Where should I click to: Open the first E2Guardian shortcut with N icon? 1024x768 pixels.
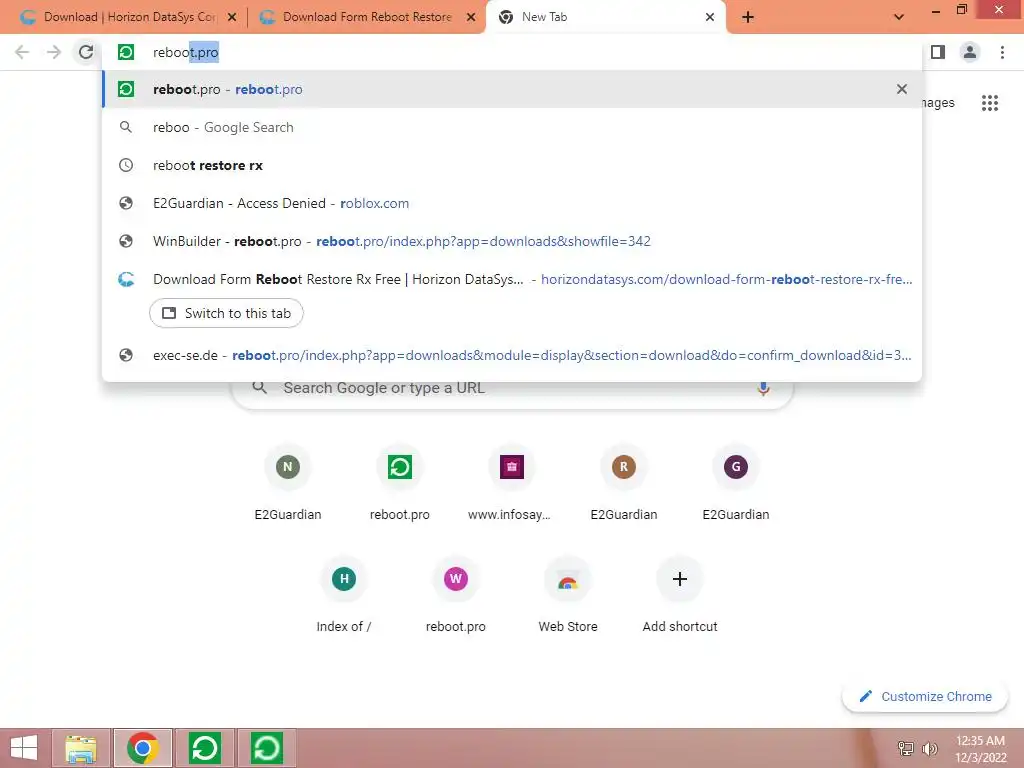click(x=288, y=483)
